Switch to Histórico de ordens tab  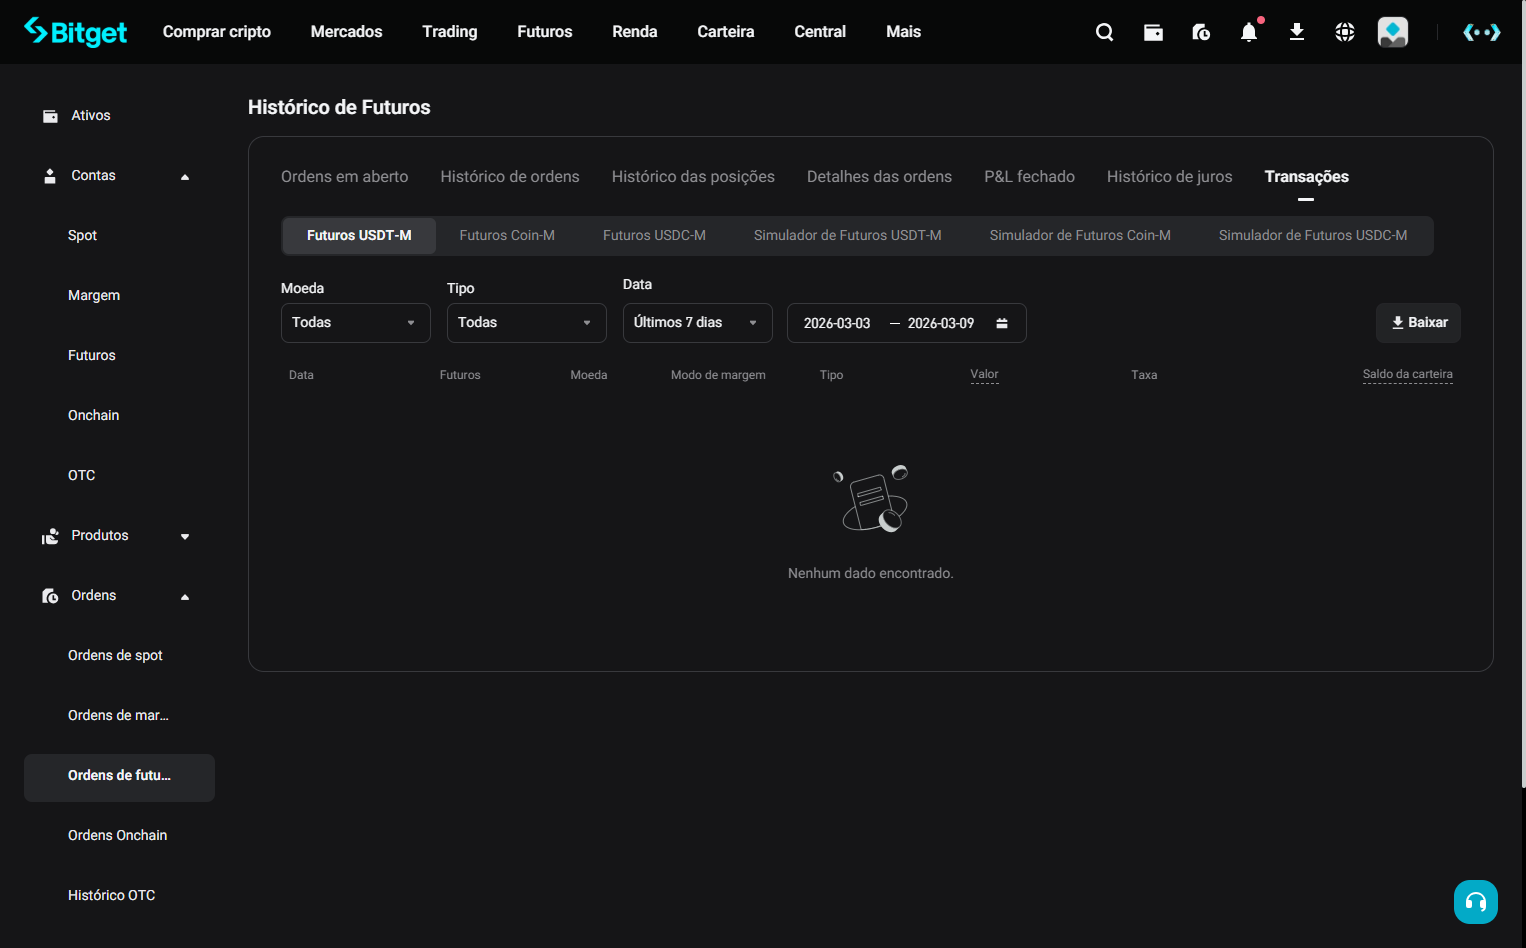coord(510,177)
